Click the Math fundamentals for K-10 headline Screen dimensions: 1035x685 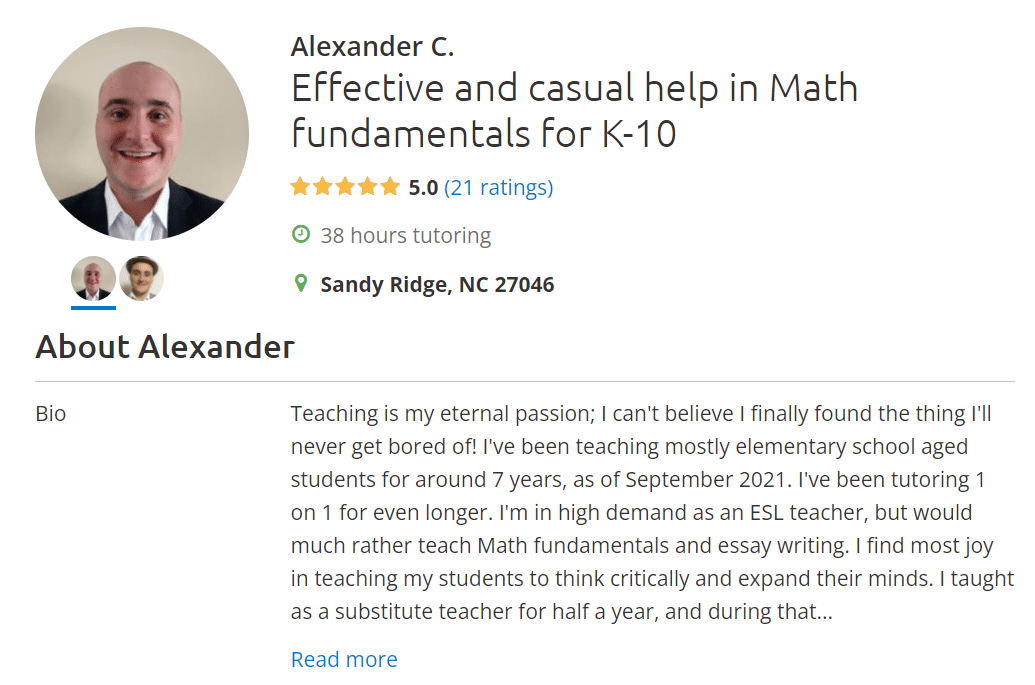[x=574, y=110]
